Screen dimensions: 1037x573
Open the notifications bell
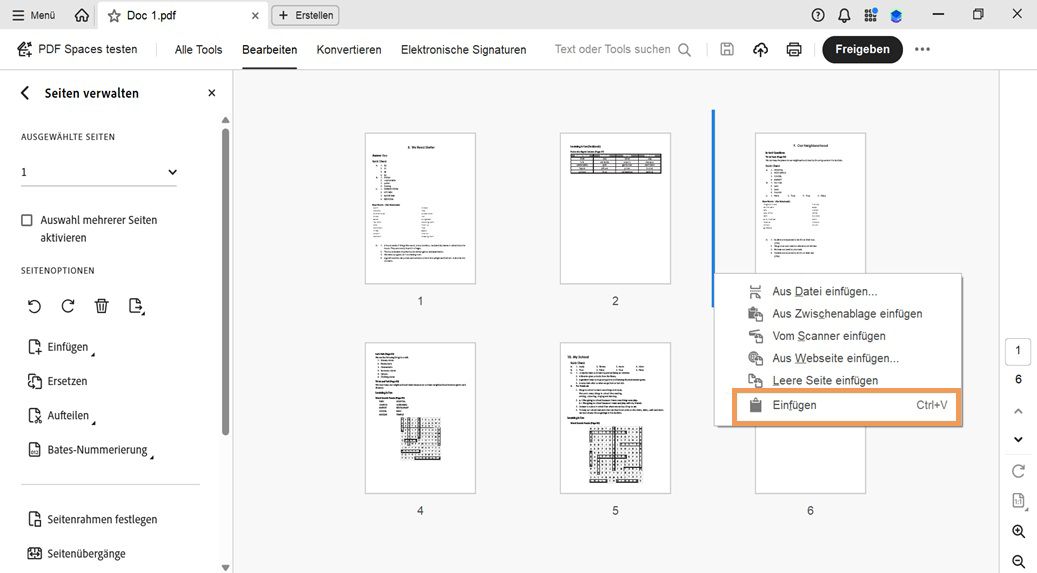pos(845,15)
